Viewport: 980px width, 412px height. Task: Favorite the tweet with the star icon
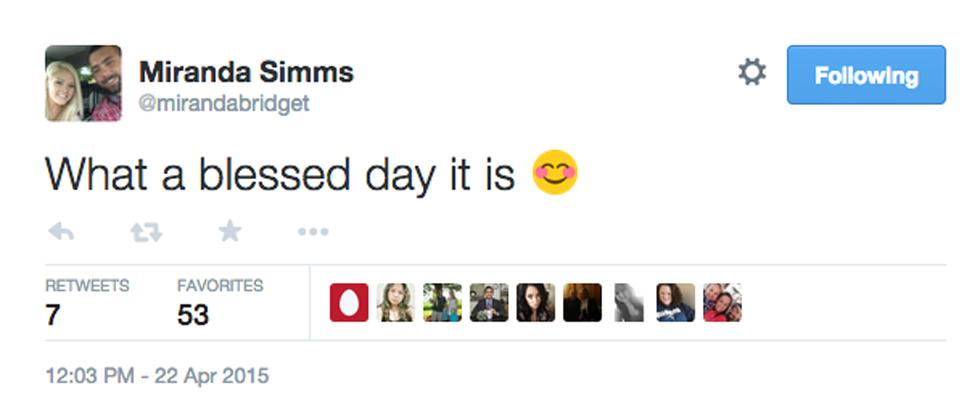coord(230,232)
